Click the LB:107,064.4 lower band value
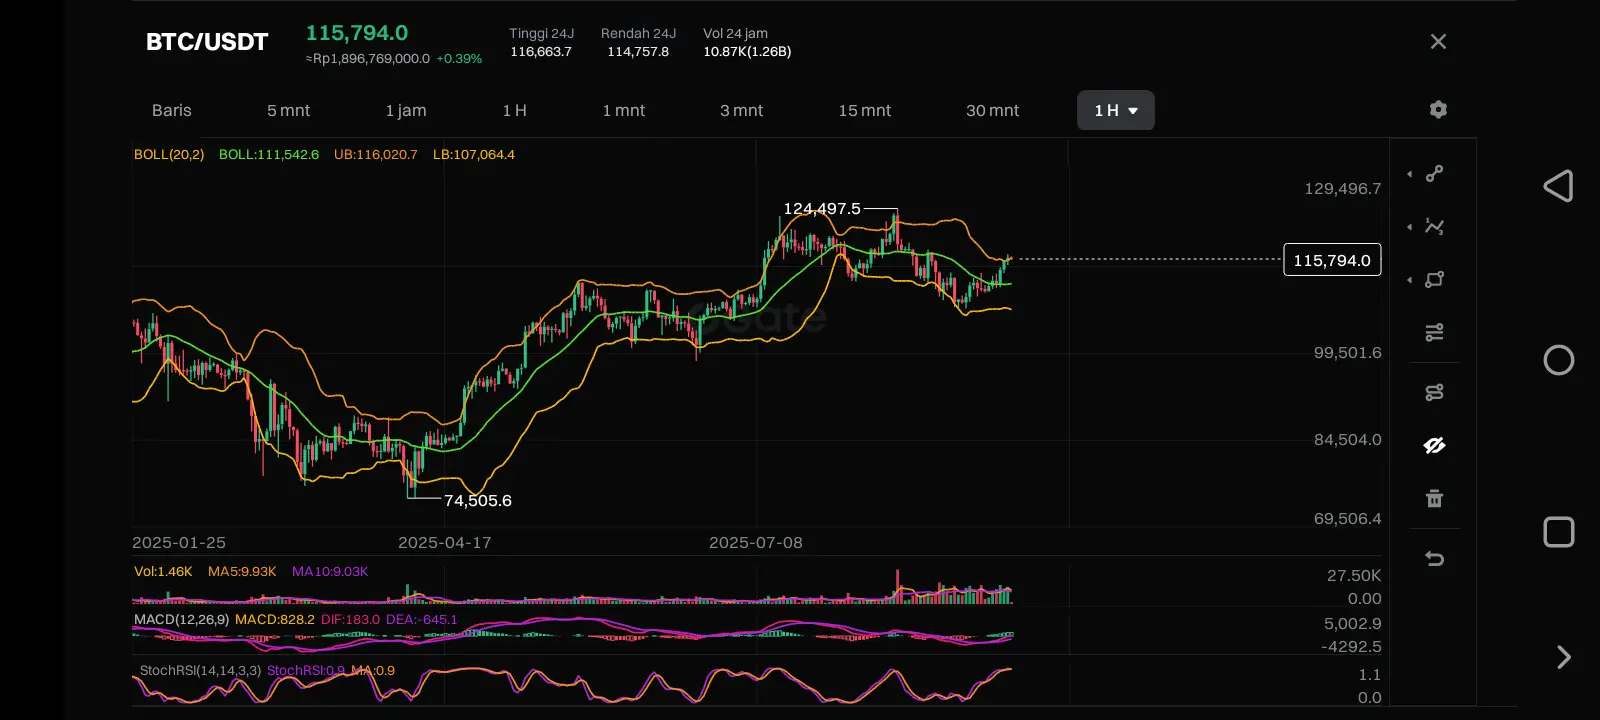Screen dimensions: 1600x720 [x=474, y=155]
